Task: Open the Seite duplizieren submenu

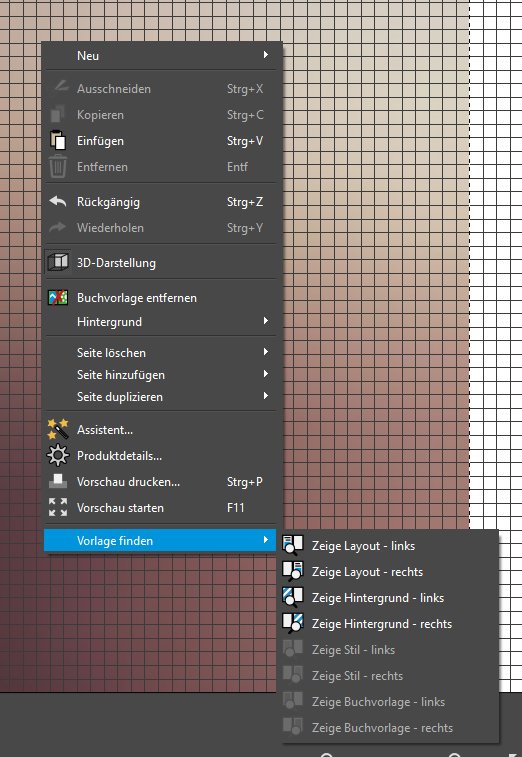Action: click(160, 397)
